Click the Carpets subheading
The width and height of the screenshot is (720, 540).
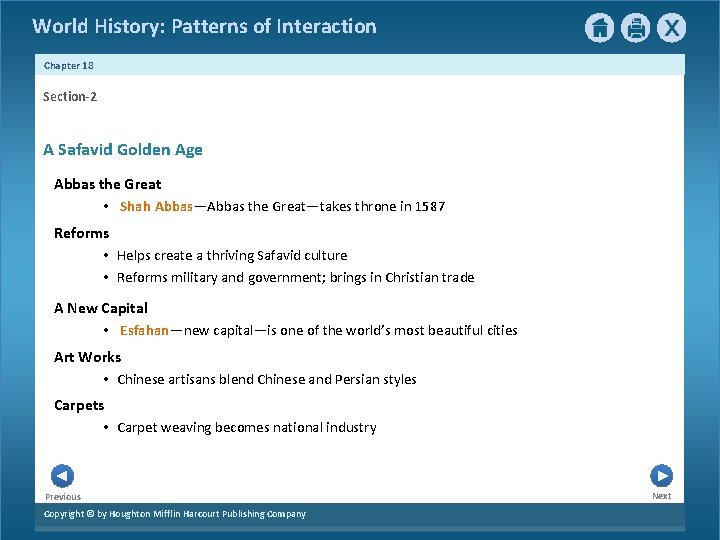[x=79, y=405]
